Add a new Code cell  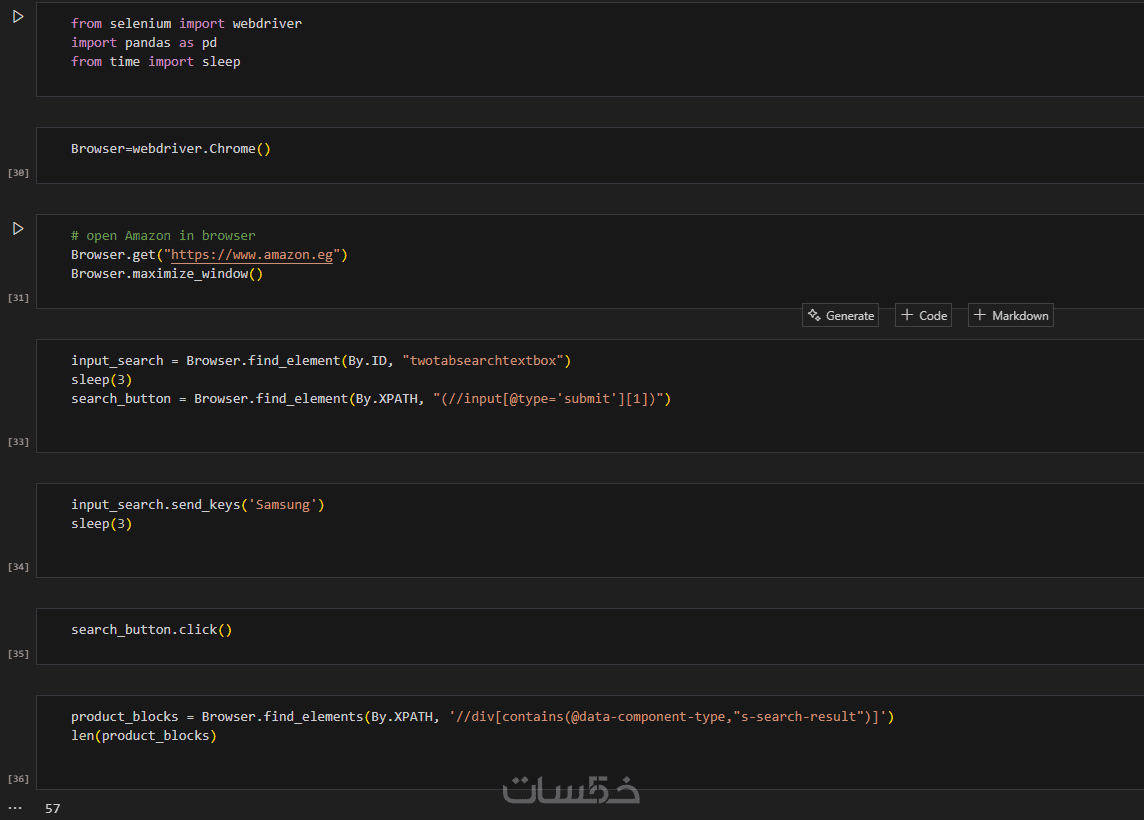(922, 316)
